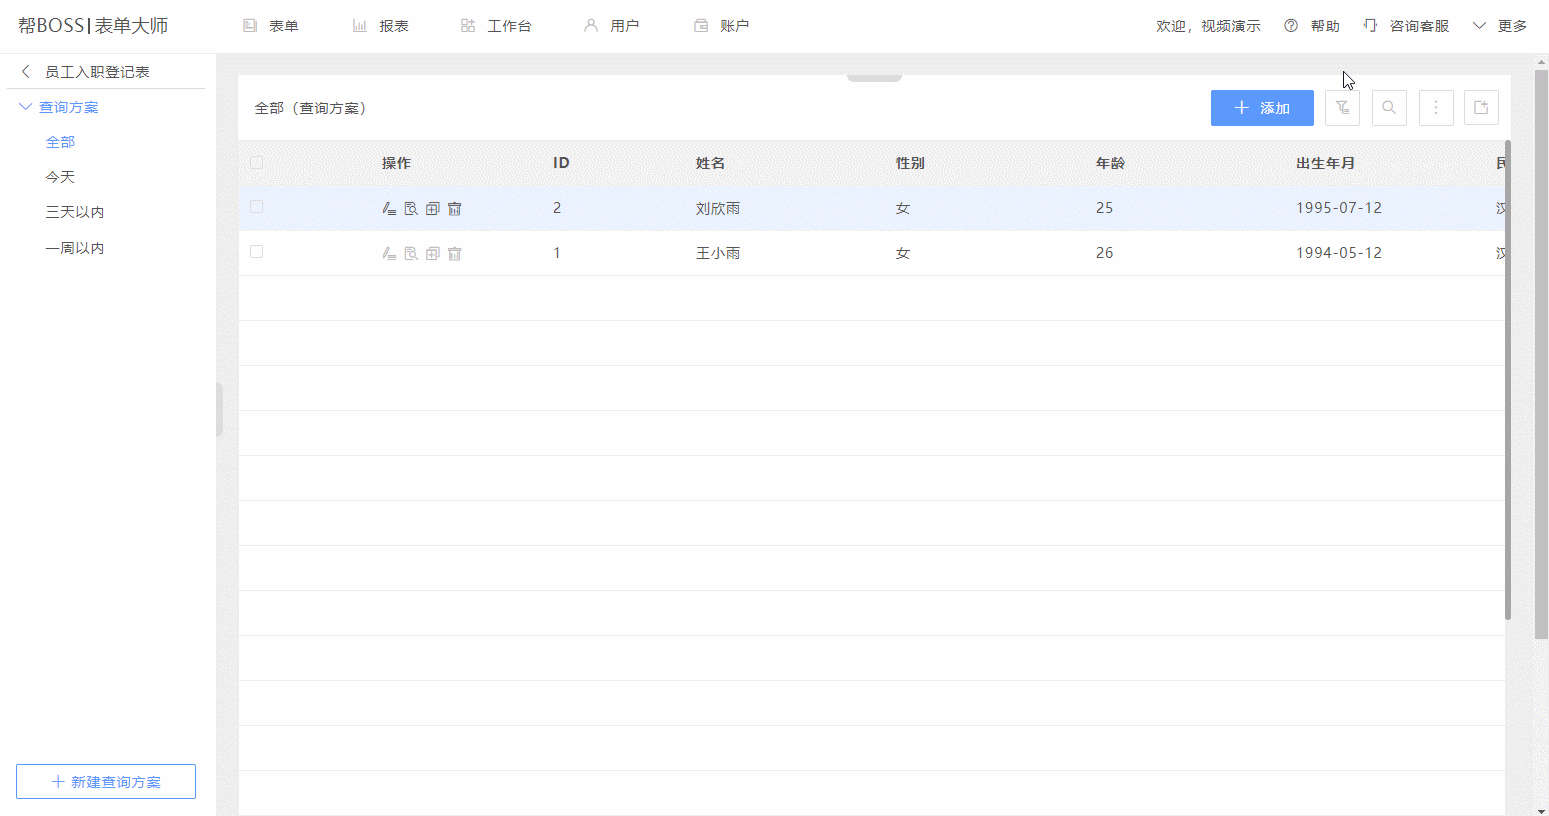Tick the checkbox for 刘欣雨's row
This screenshot has height=816, width=1549.
(x=257, y=207)
